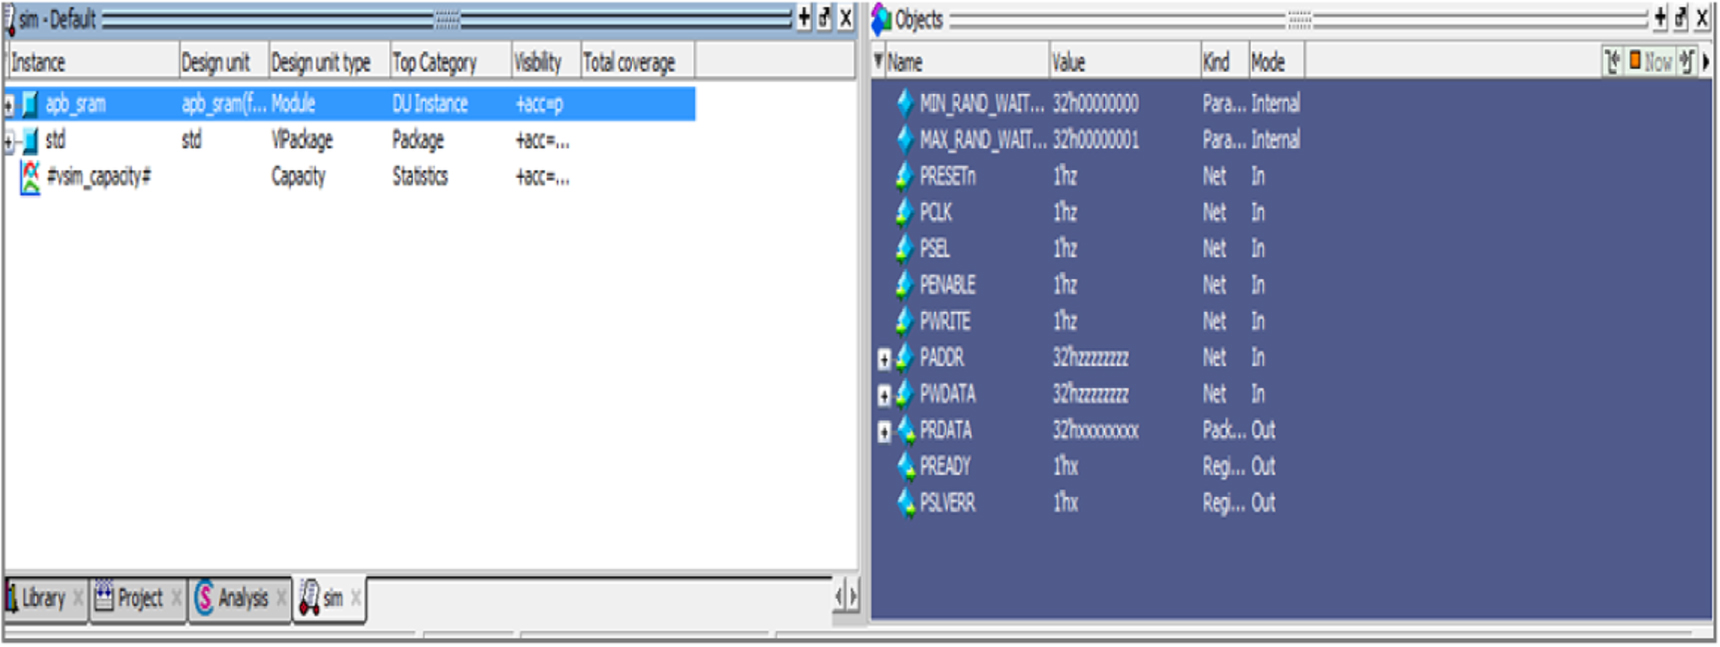
Task: Click the PWDATA signal icon
Action: [905, 395]
